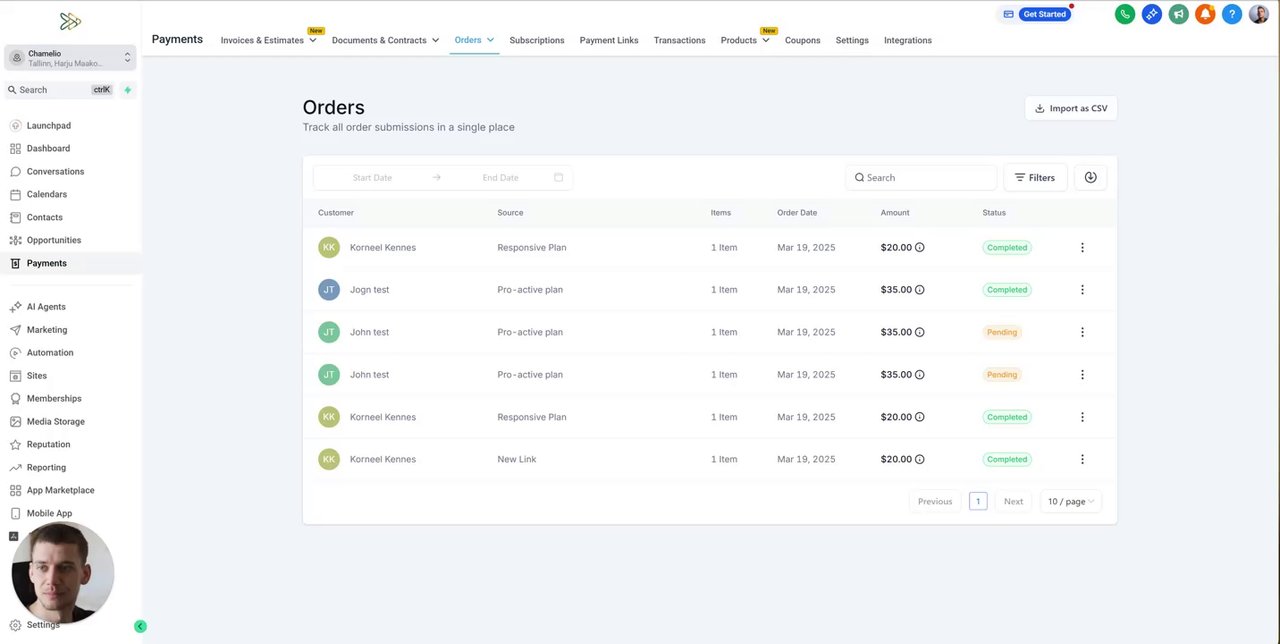Click the green phone dialer icon
Viewport: 1280px width, 644px height.
point(1125,14)
